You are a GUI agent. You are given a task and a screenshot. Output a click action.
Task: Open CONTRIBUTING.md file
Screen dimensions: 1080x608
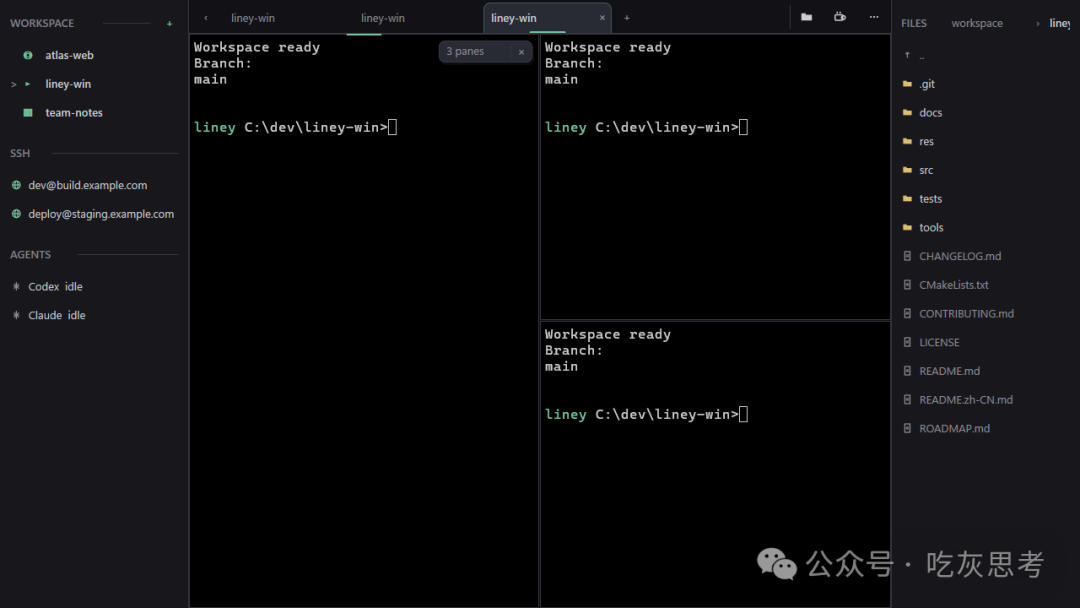(966, 314)
